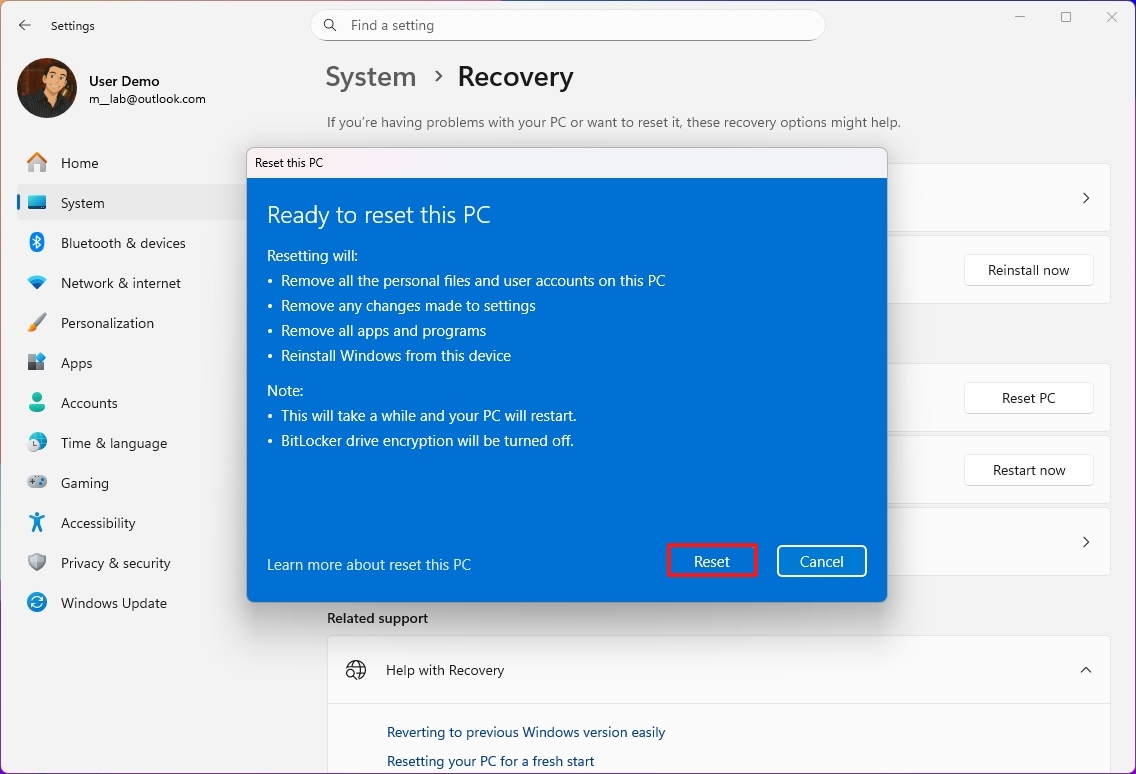1136x774 pixels.
Task: Expand the top recovery option chevron
Action: [x=1086, y=198]
